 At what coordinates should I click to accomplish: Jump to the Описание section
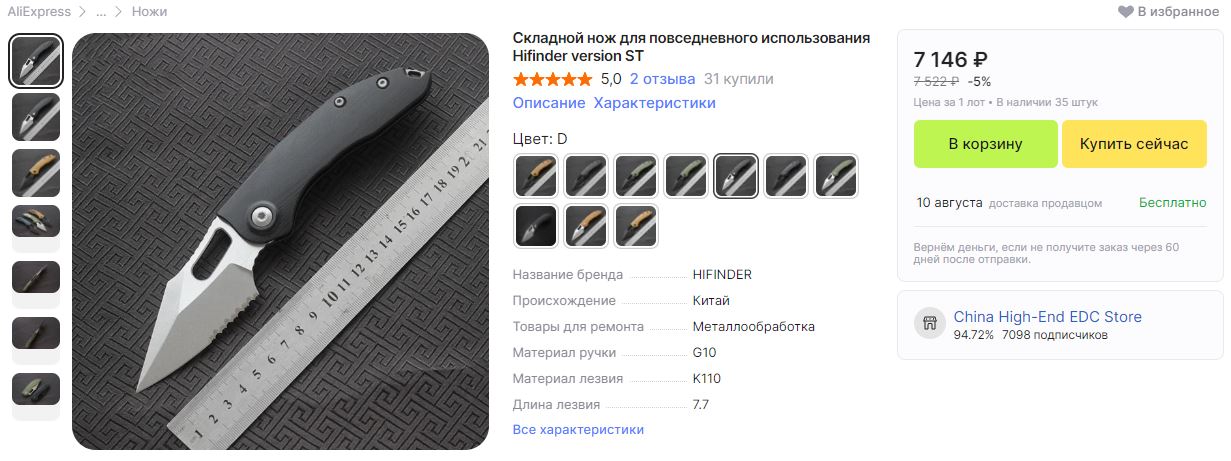(549, 103)
